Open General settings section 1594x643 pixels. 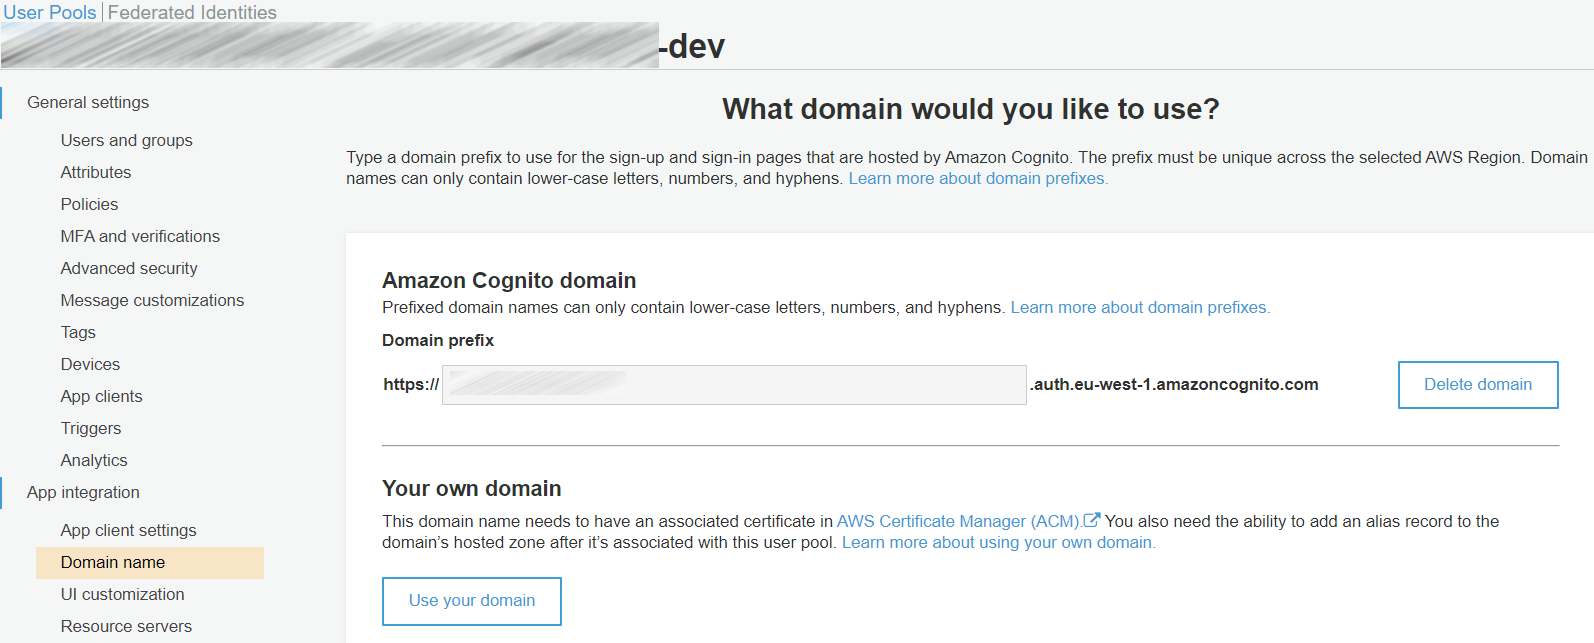88,102
